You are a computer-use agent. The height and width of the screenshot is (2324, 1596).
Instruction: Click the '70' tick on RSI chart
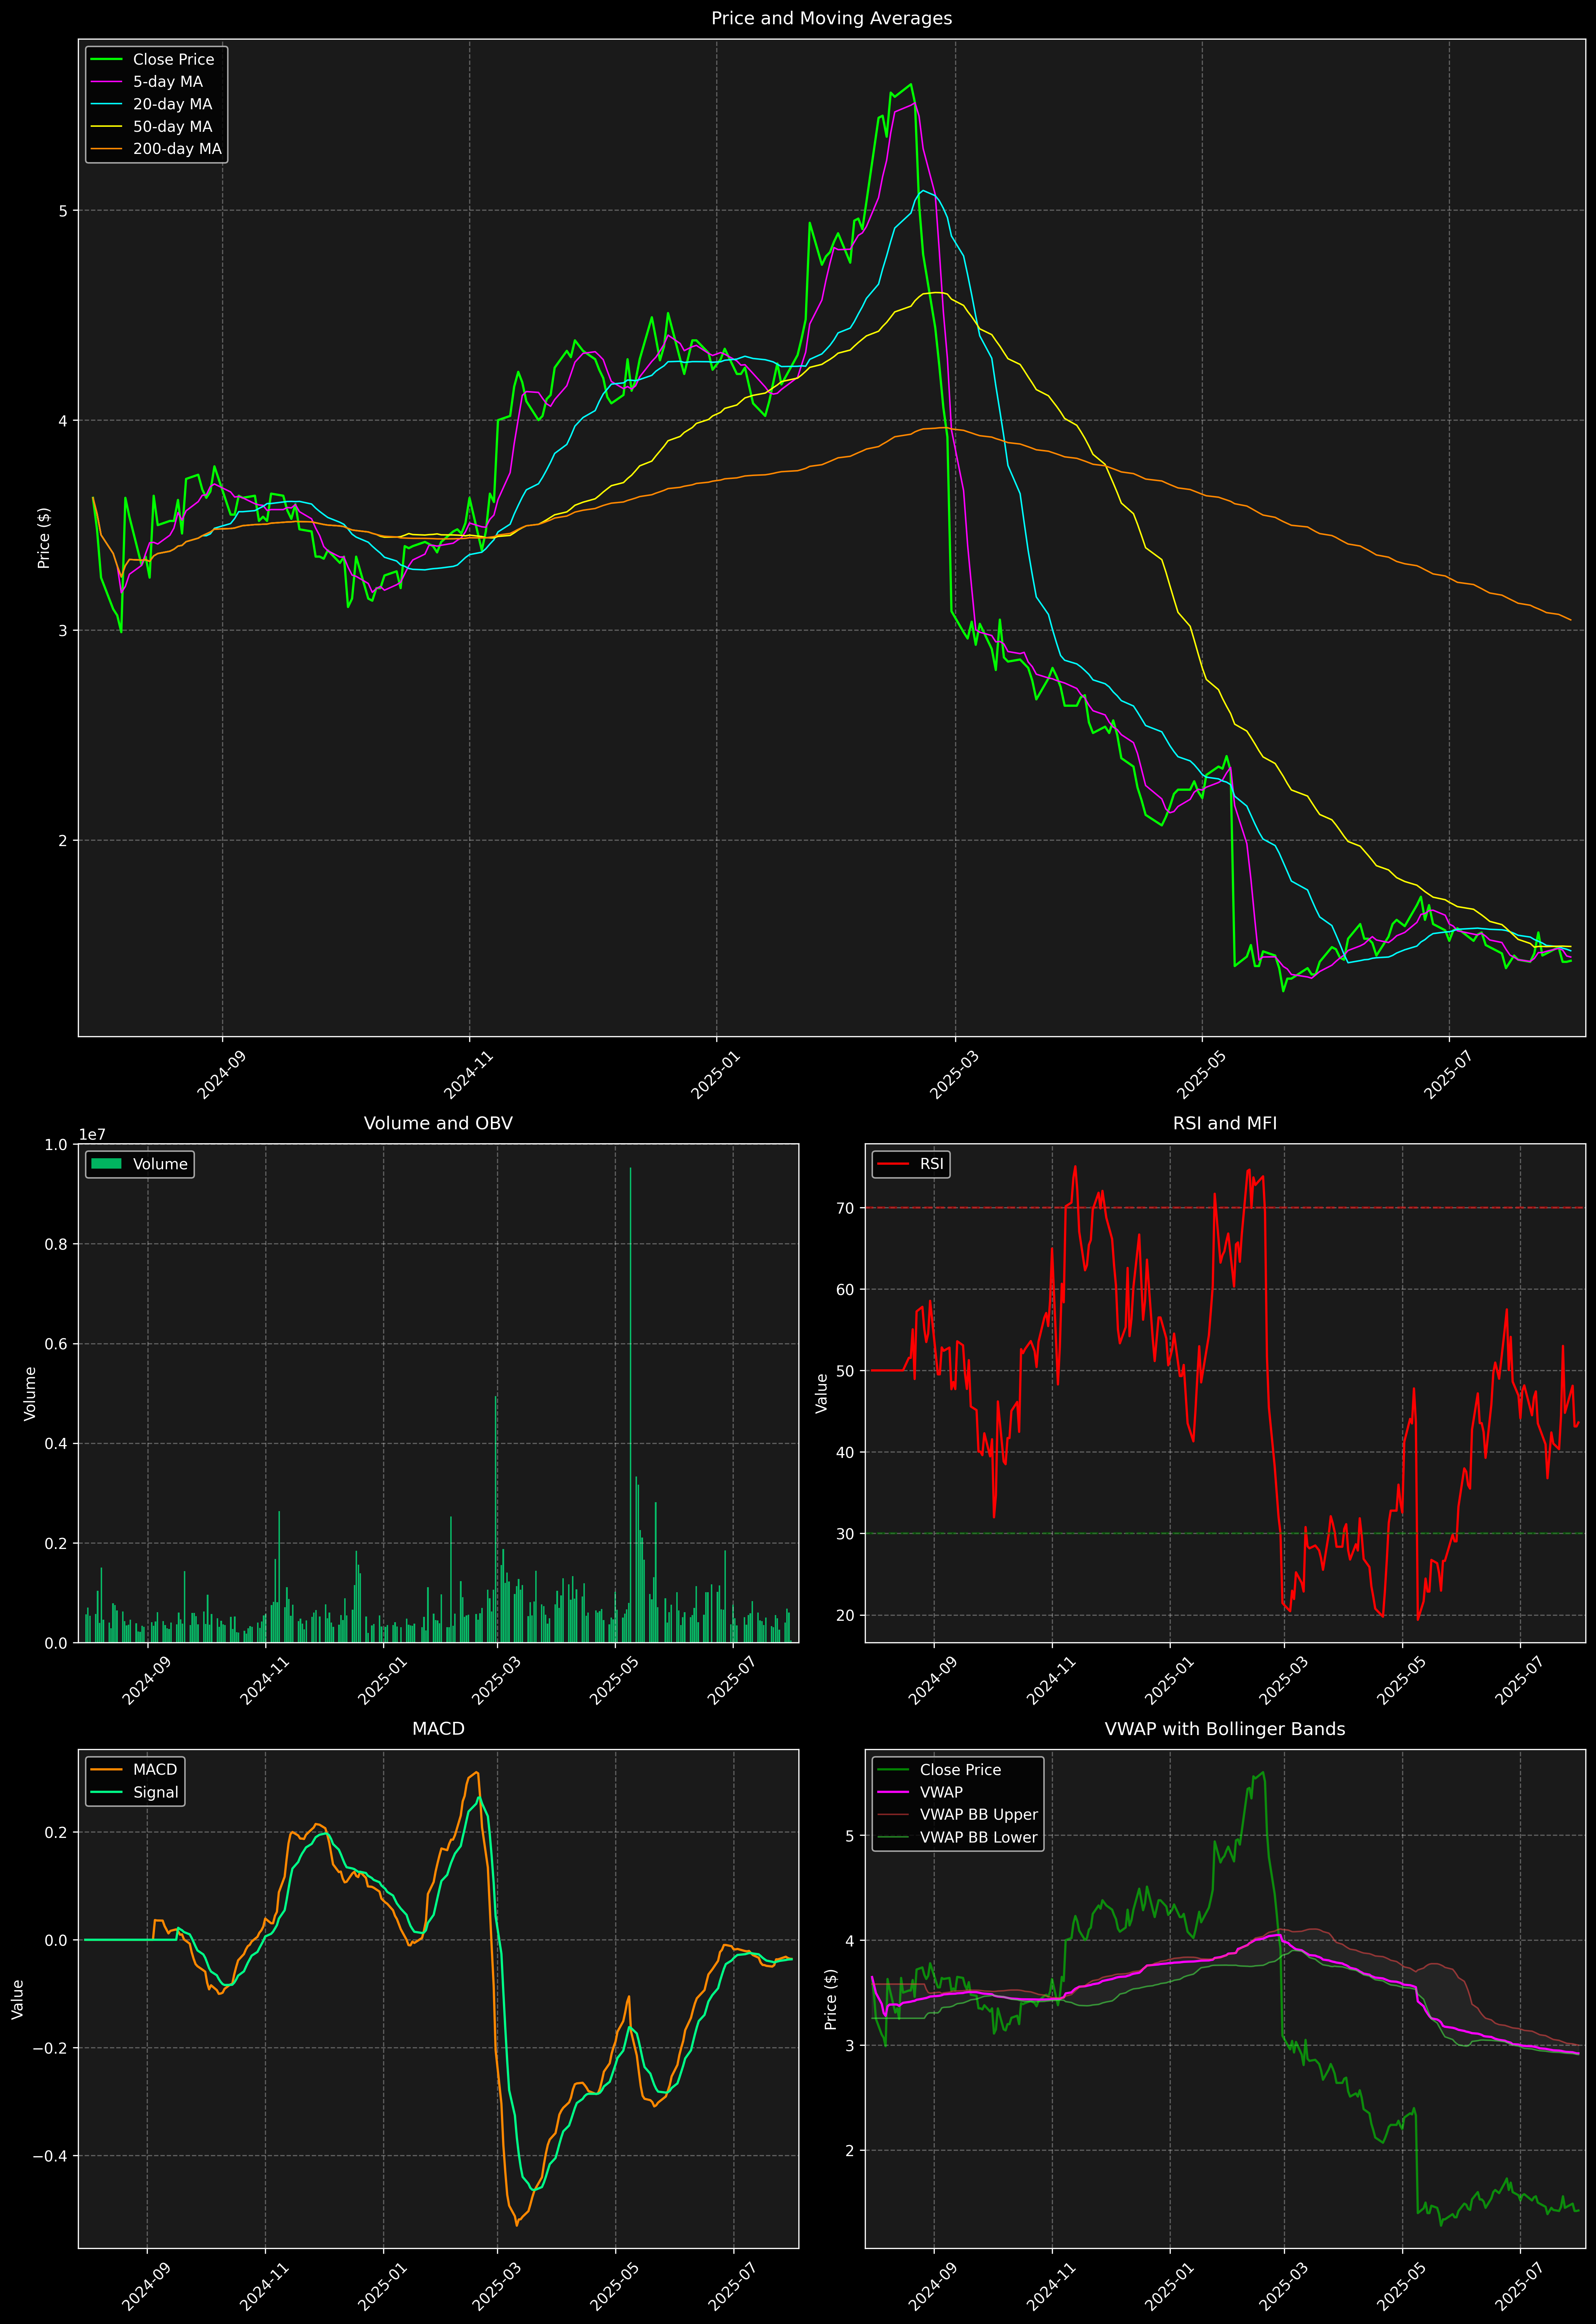point(845,1208)
